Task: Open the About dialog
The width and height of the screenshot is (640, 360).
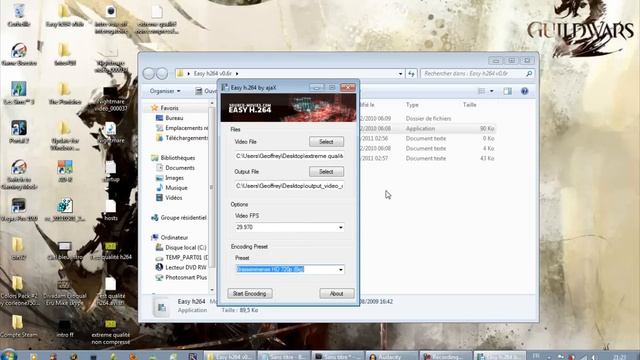Action: 336,293
